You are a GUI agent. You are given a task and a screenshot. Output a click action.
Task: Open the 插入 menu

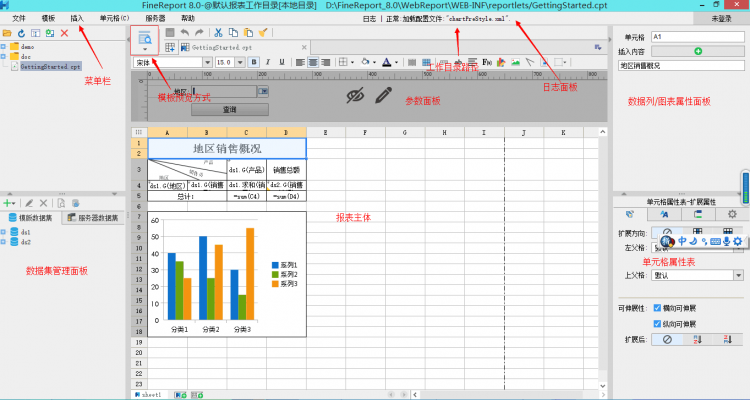click(x=77, y=18)
